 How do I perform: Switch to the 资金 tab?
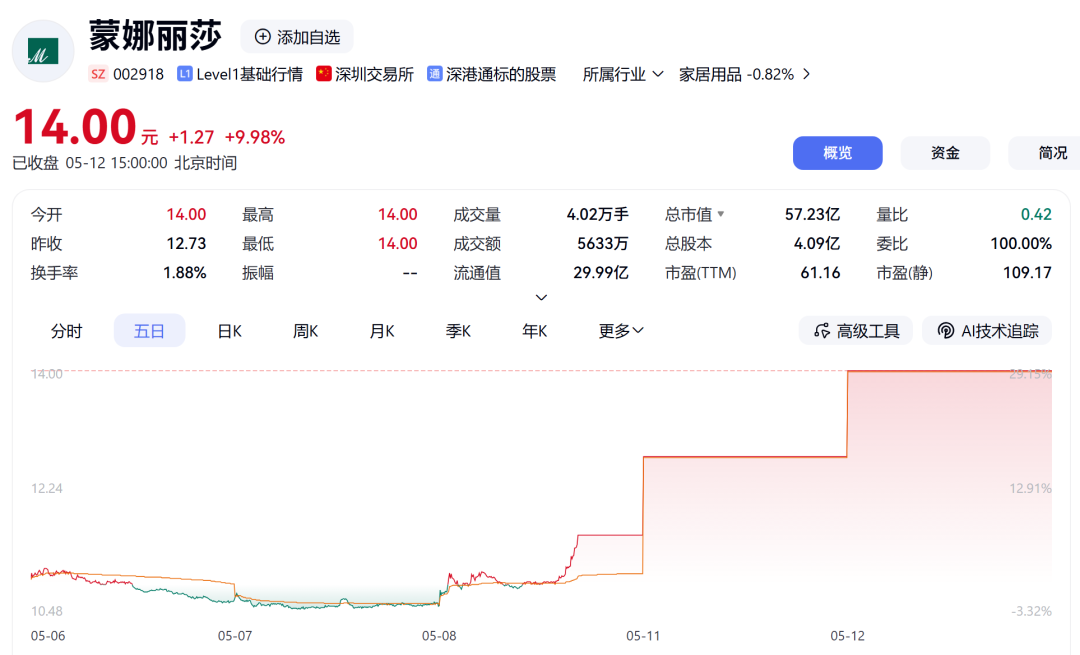click(x=945, y=153)
